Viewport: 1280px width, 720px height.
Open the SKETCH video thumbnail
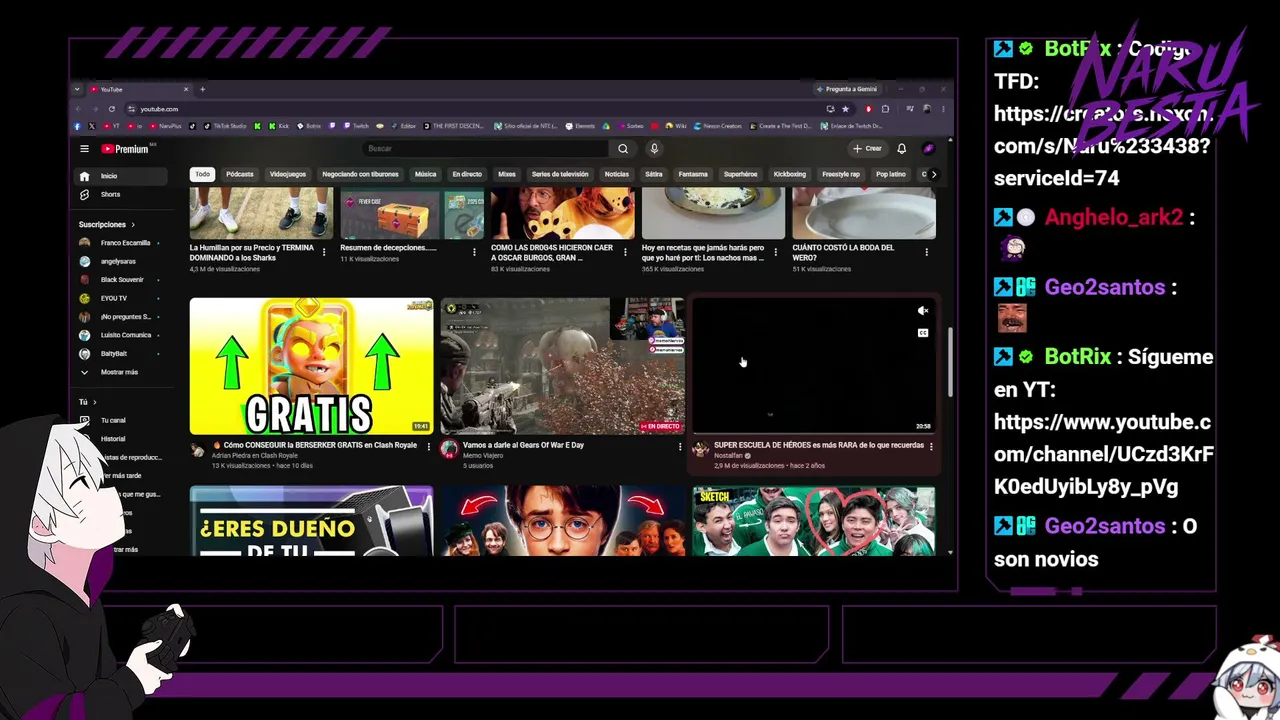click(814, 521)
